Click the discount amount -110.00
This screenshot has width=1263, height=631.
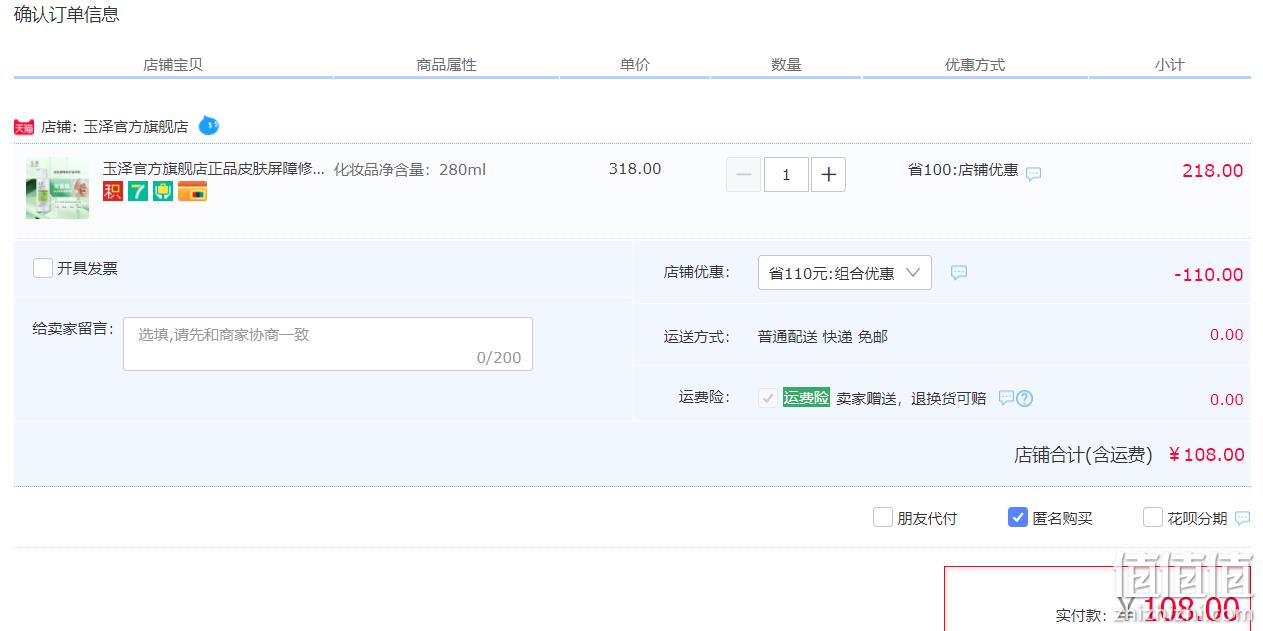(1208, 275)
